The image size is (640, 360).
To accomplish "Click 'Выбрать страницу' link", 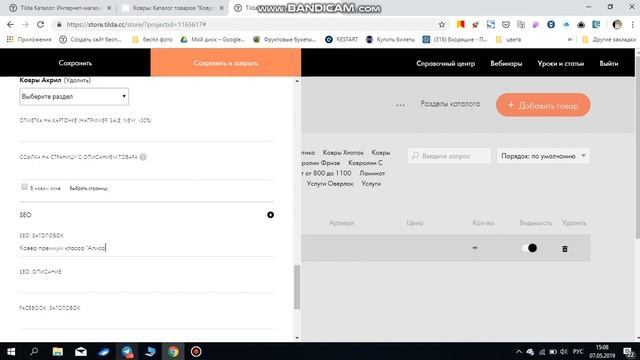I will (89, 188).
